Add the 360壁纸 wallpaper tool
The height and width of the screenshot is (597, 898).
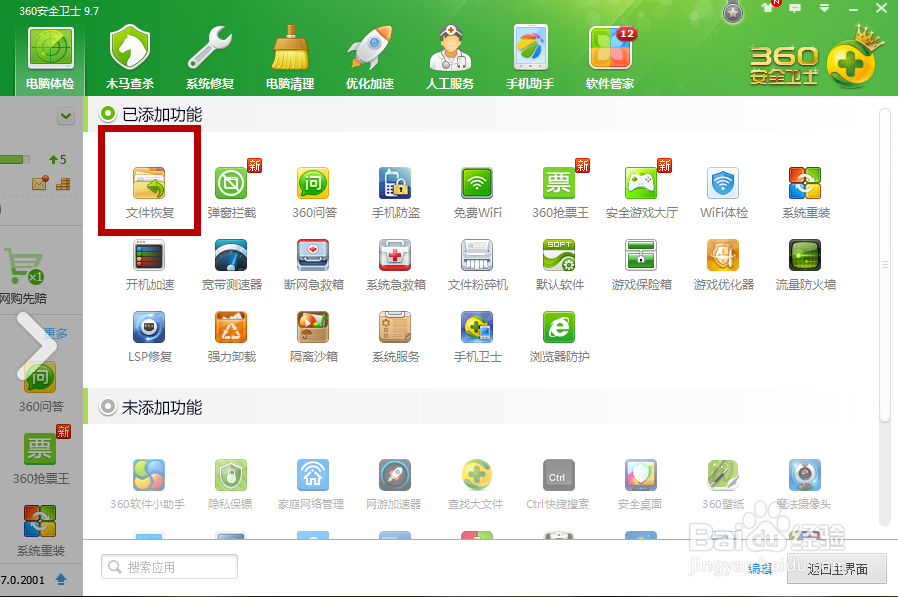[723, 485]
